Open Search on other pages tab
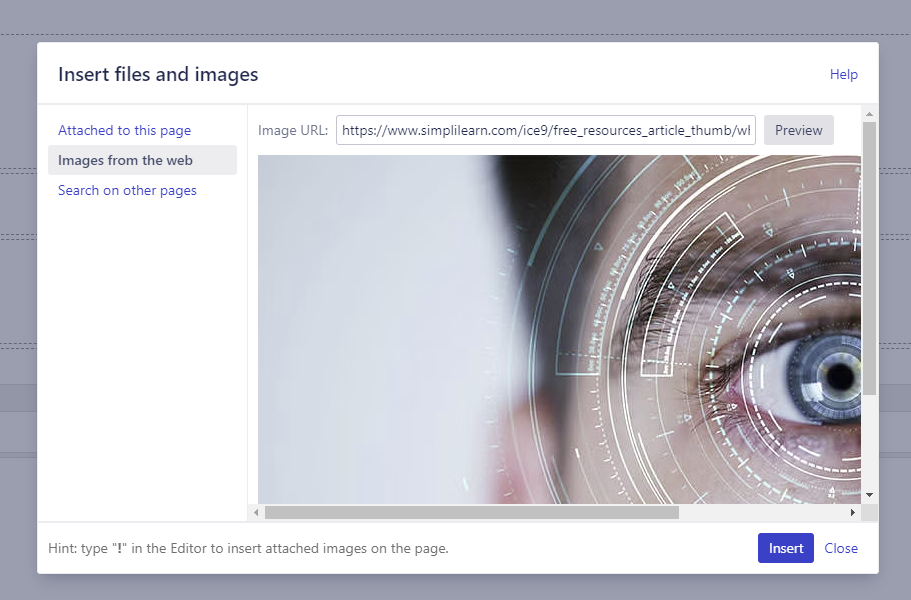Viewport: 911px width, 600px height. (127, 191)
